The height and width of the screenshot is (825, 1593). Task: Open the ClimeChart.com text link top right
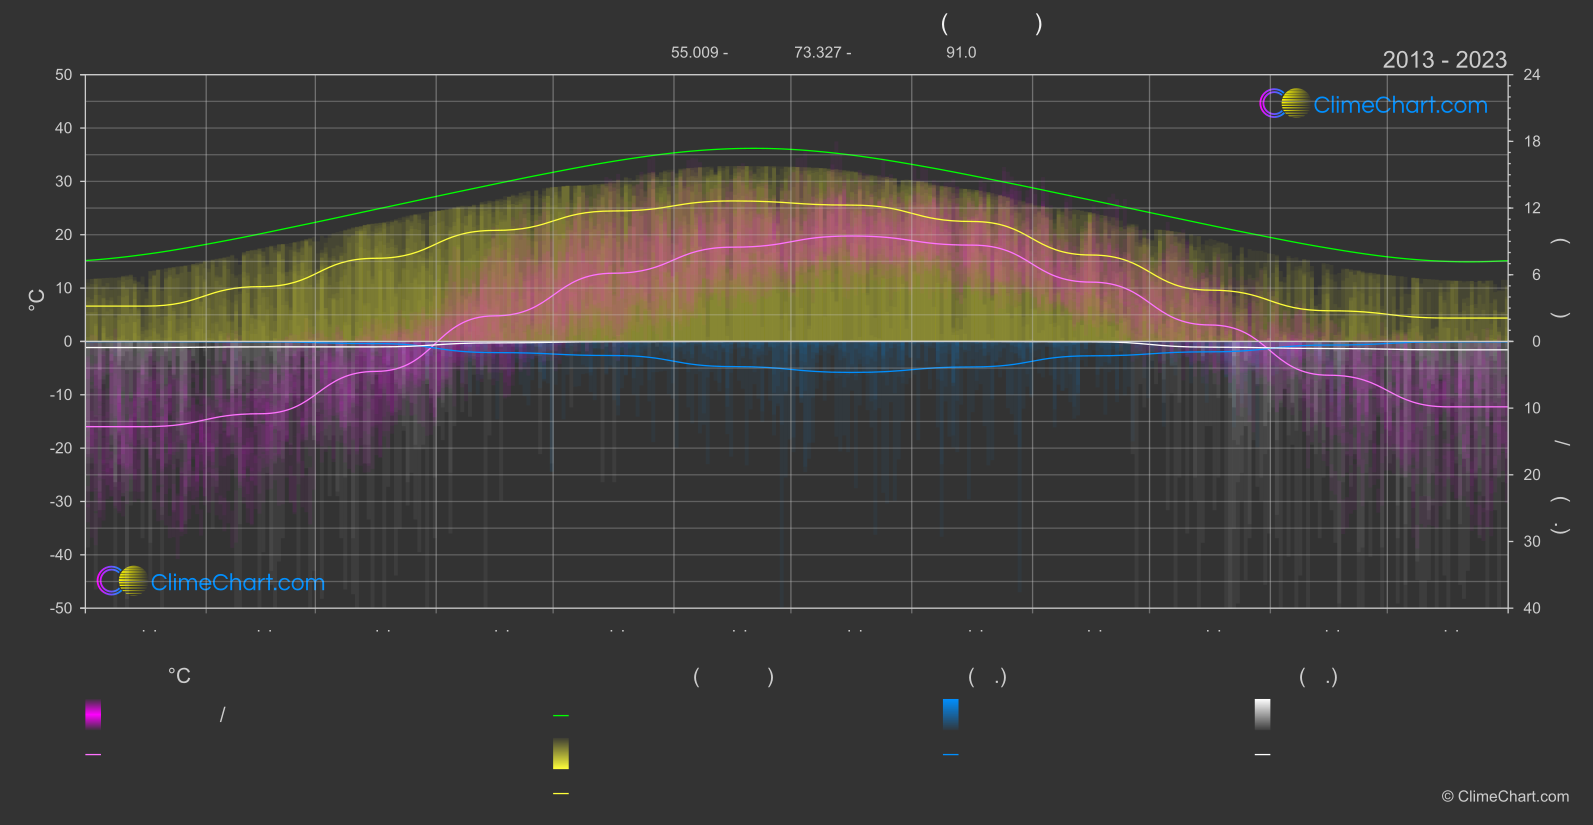click(x=1400, y=105)
